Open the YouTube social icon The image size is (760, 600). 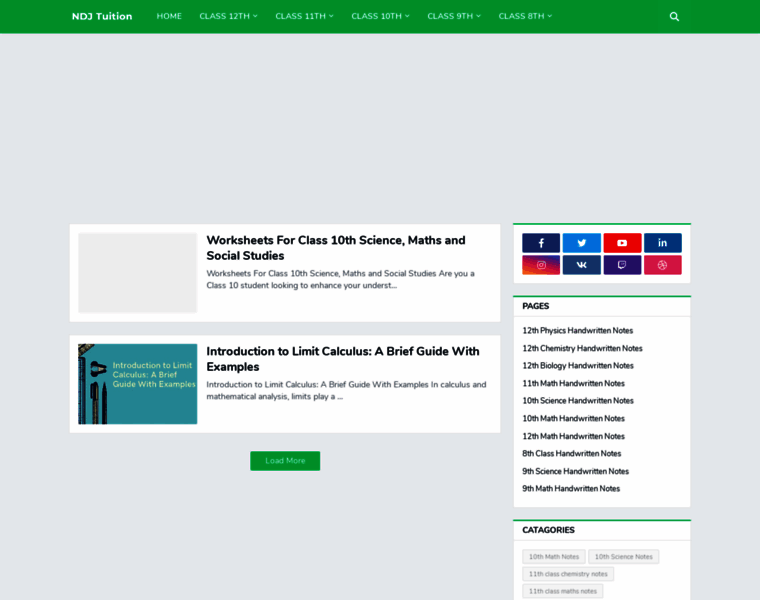[x=622, y=243]
